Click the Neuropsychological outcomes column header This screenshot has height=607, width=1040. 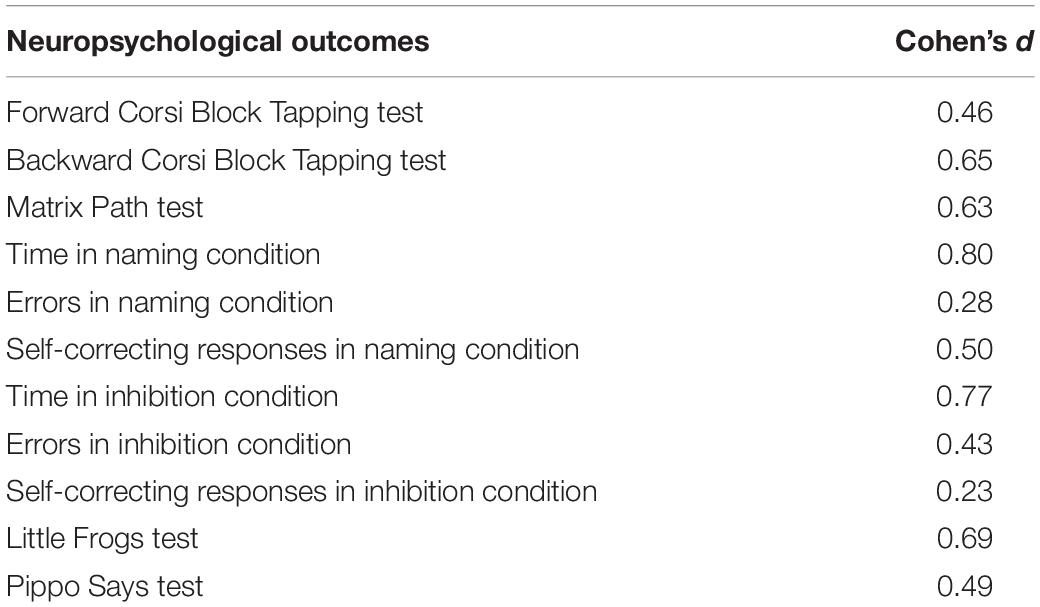(218, 42)
